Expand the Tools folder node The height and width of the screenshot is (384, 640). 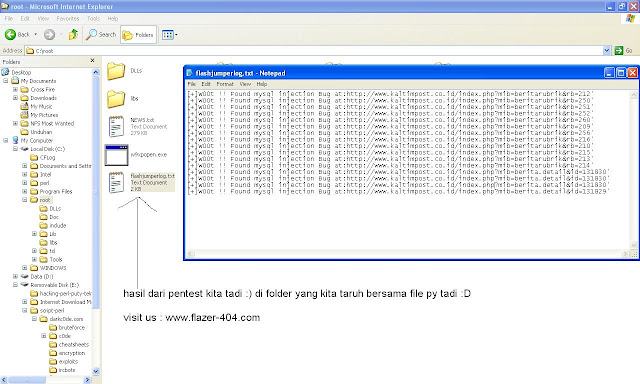[x=35, y=260]
